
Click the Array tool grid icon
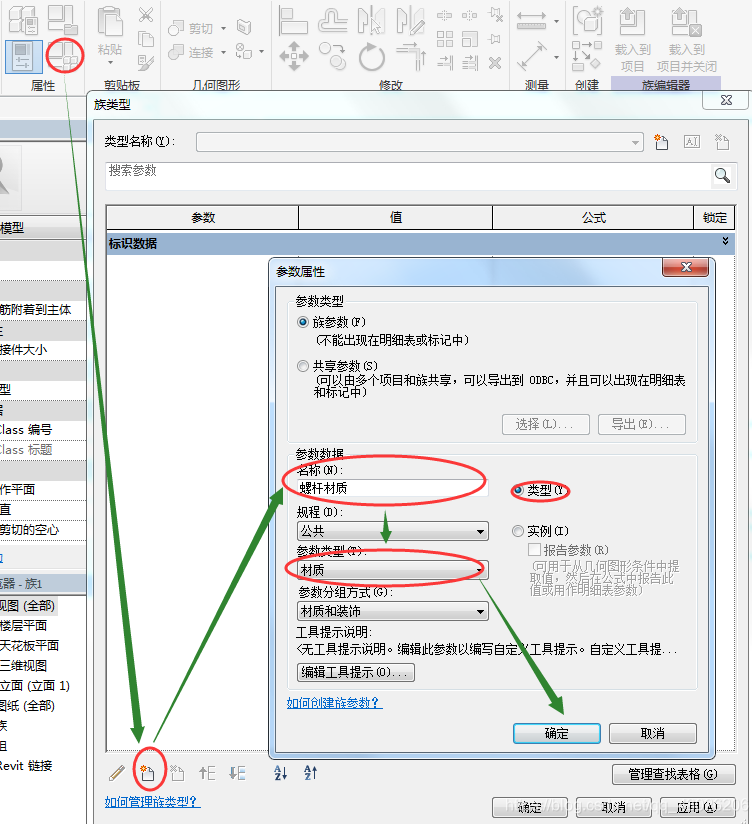click(445, 39)
